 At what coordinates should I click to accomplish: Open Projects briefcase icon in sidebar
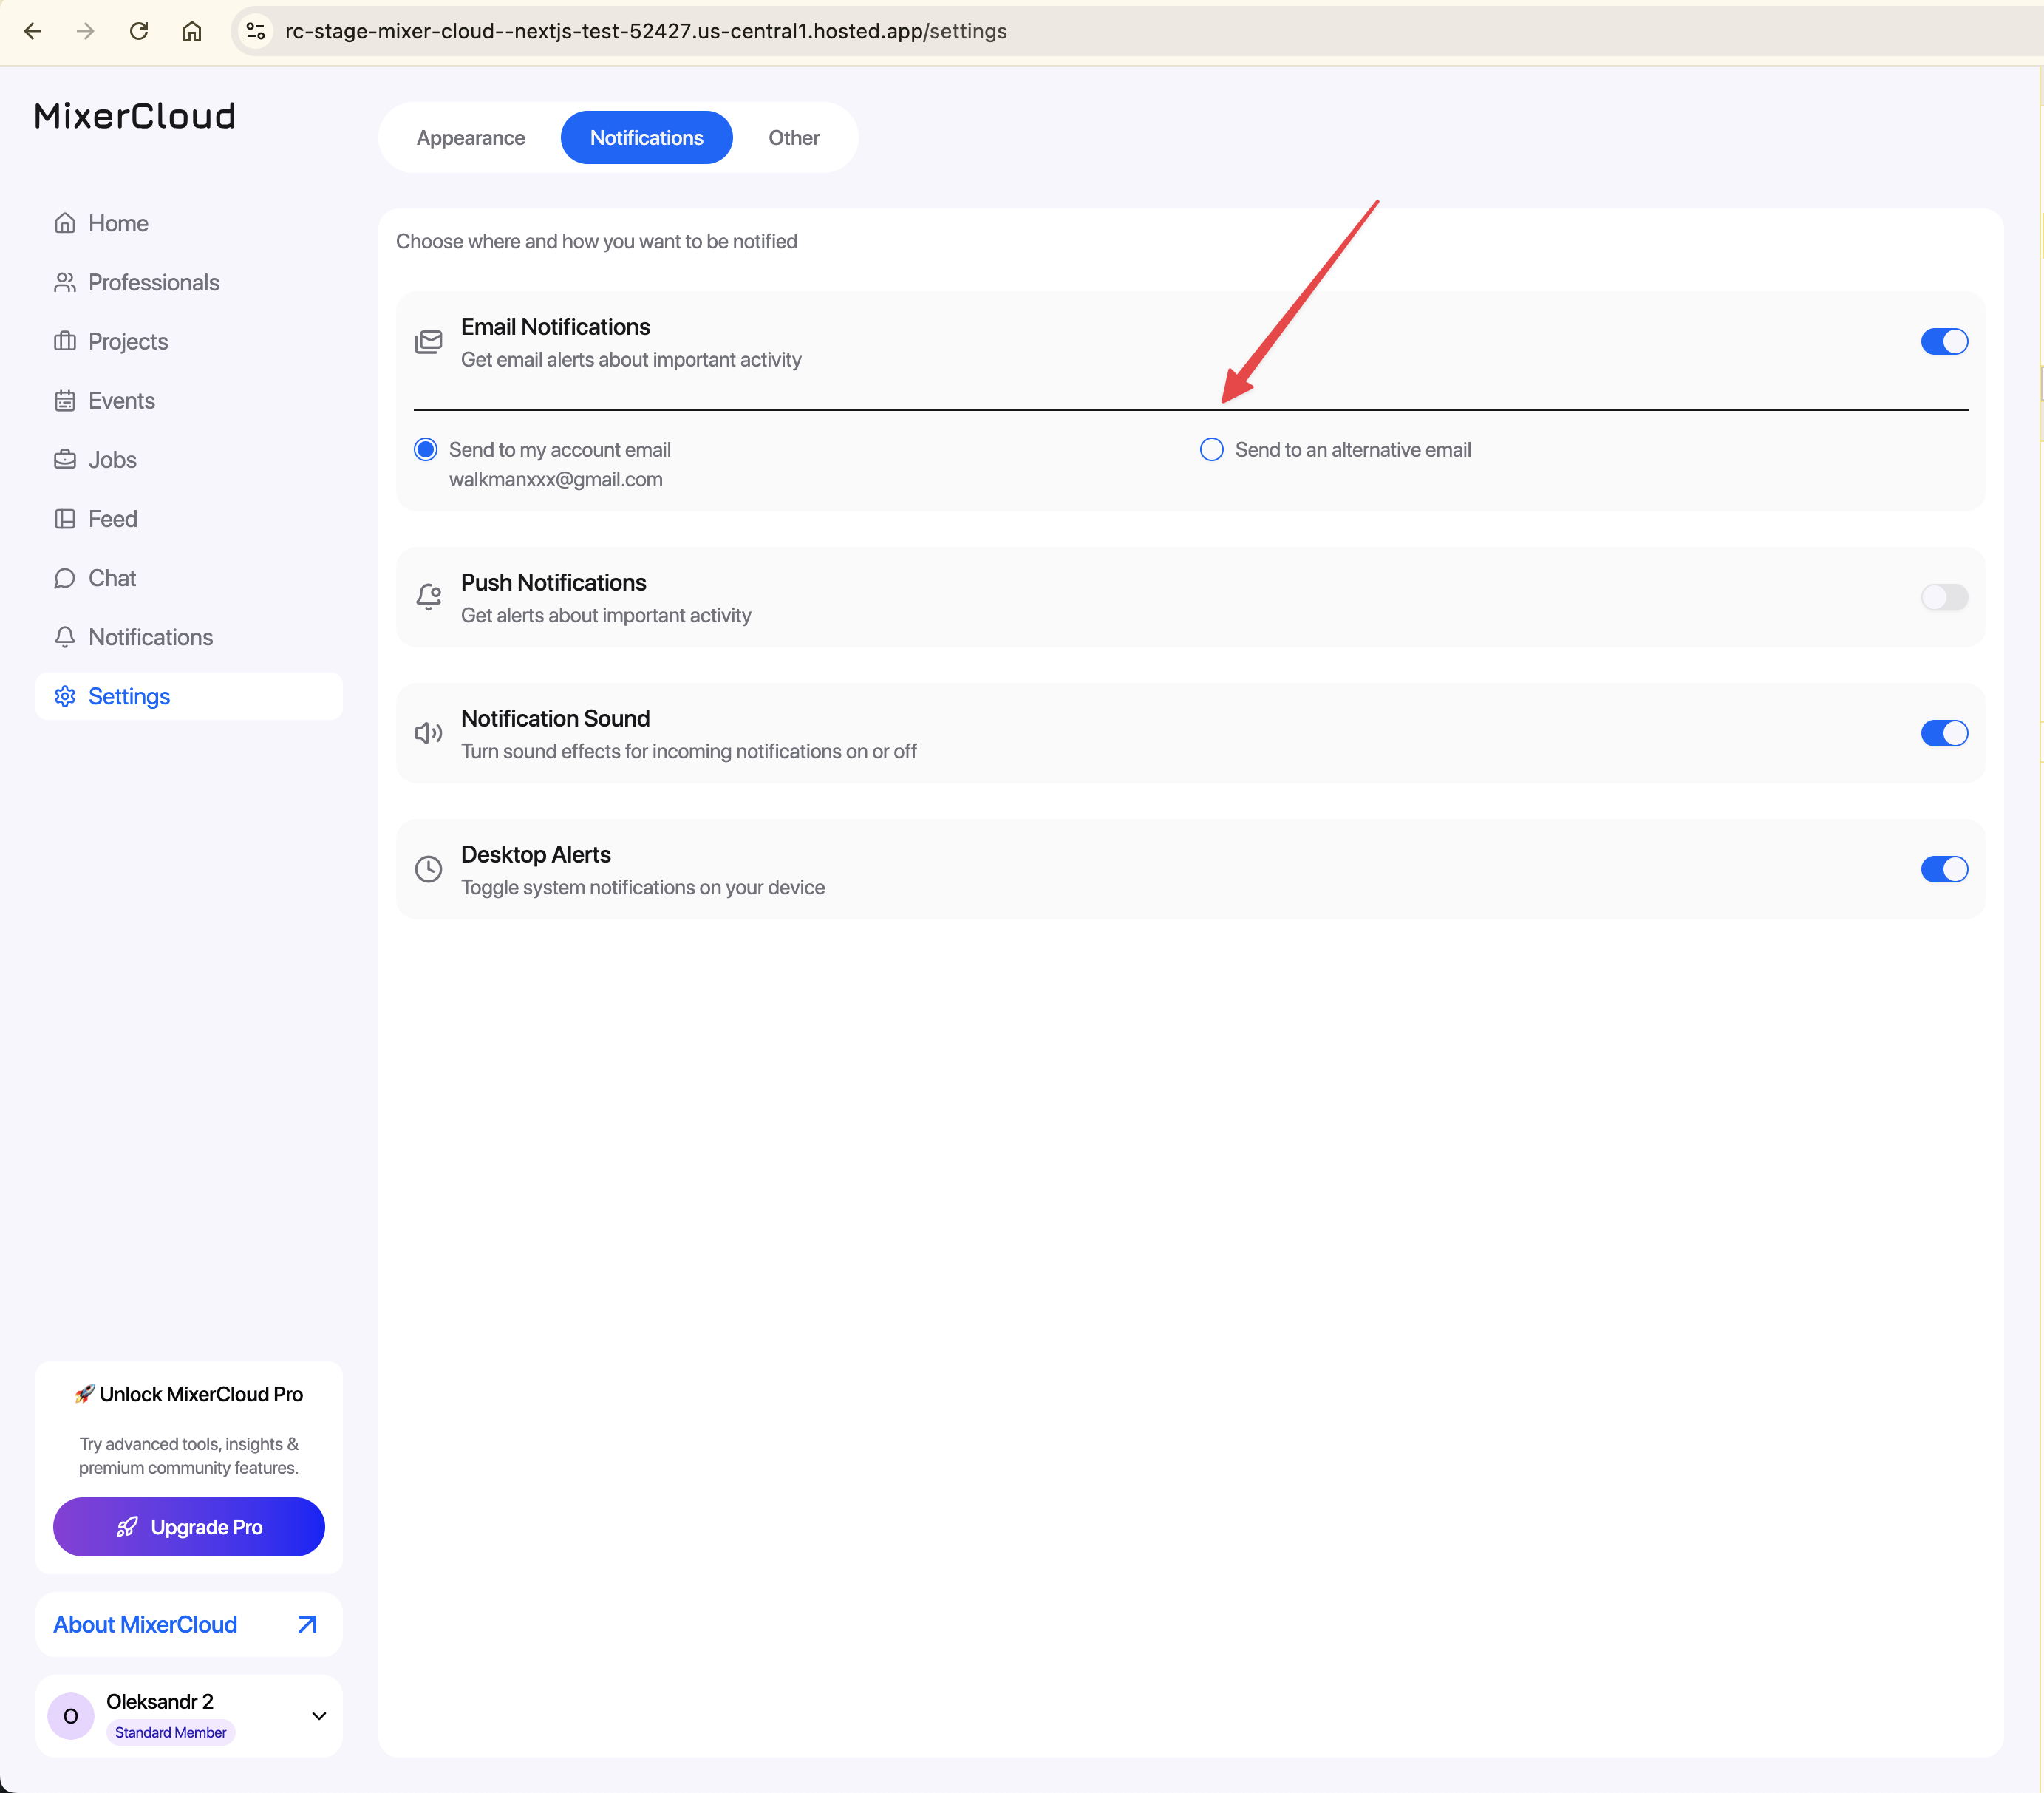(x=65, y=341)
